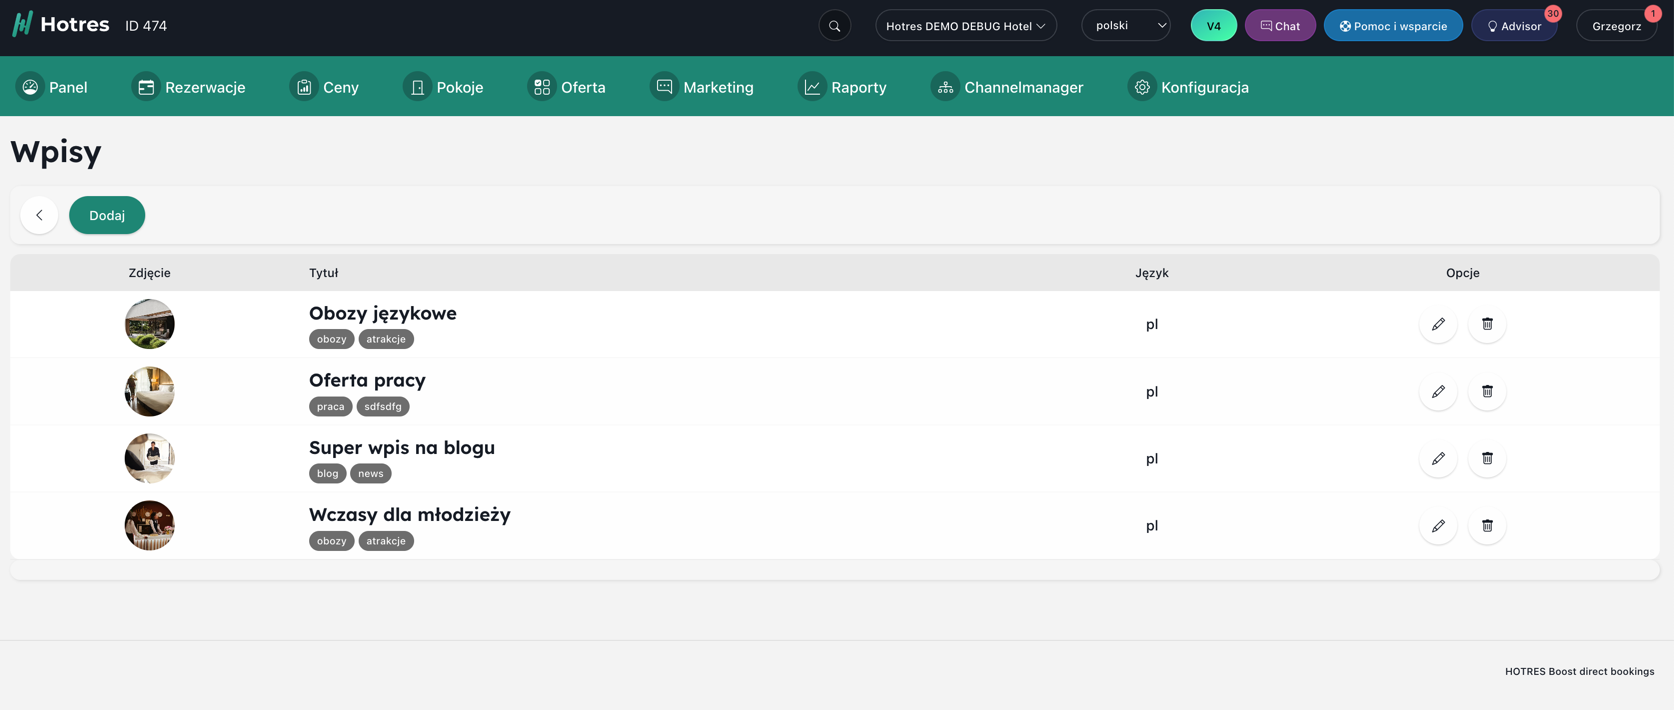
Task: Click the Oferta pracy thumbnail photo
Action: [x=150, y=391]
